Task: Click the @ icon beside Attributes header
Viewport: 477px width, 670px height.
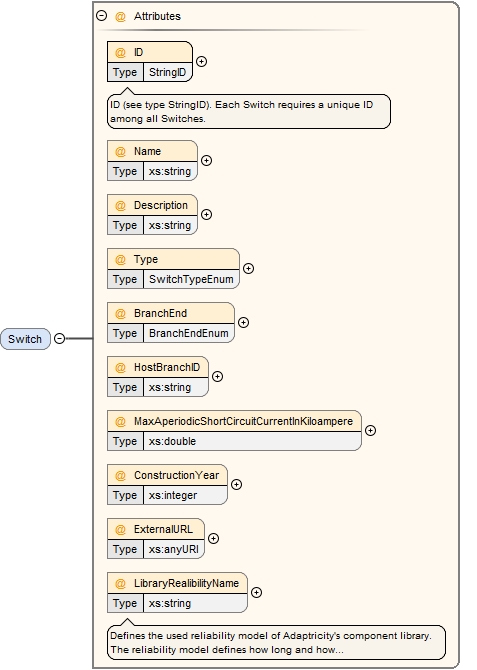Action: point(121,16)
